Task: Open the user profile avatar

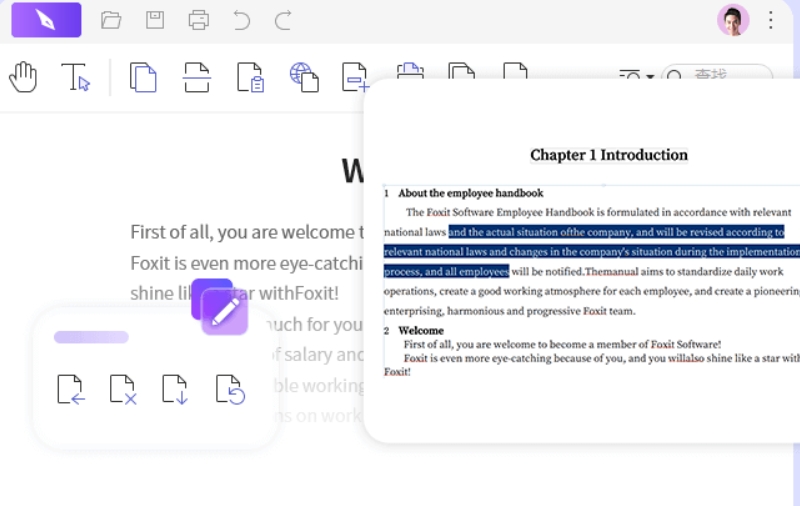Action: (x=733, y=20)
